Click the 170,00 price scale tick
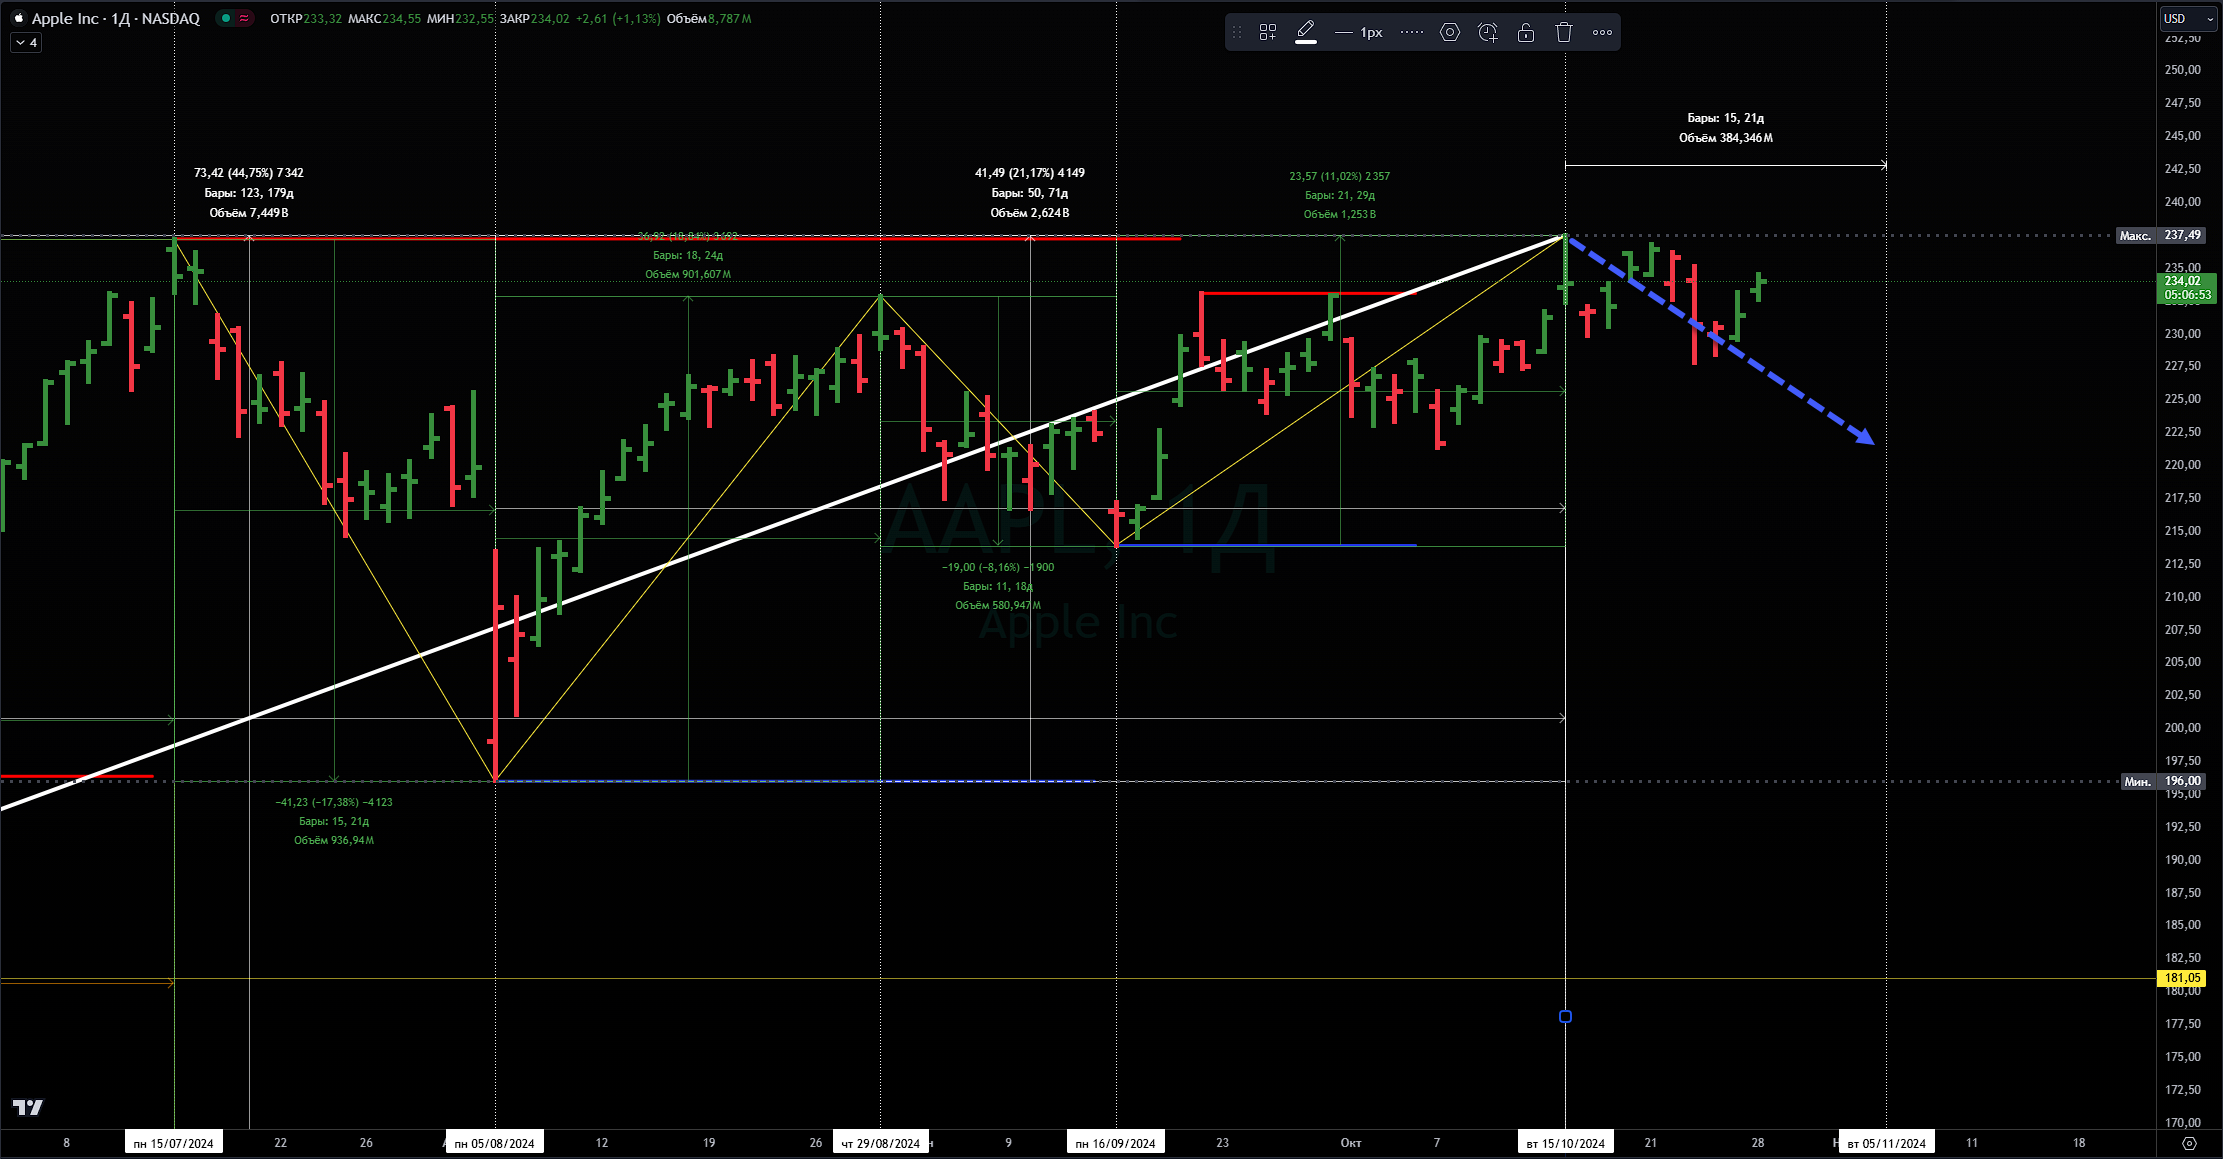 [x=2182, y=1123]
